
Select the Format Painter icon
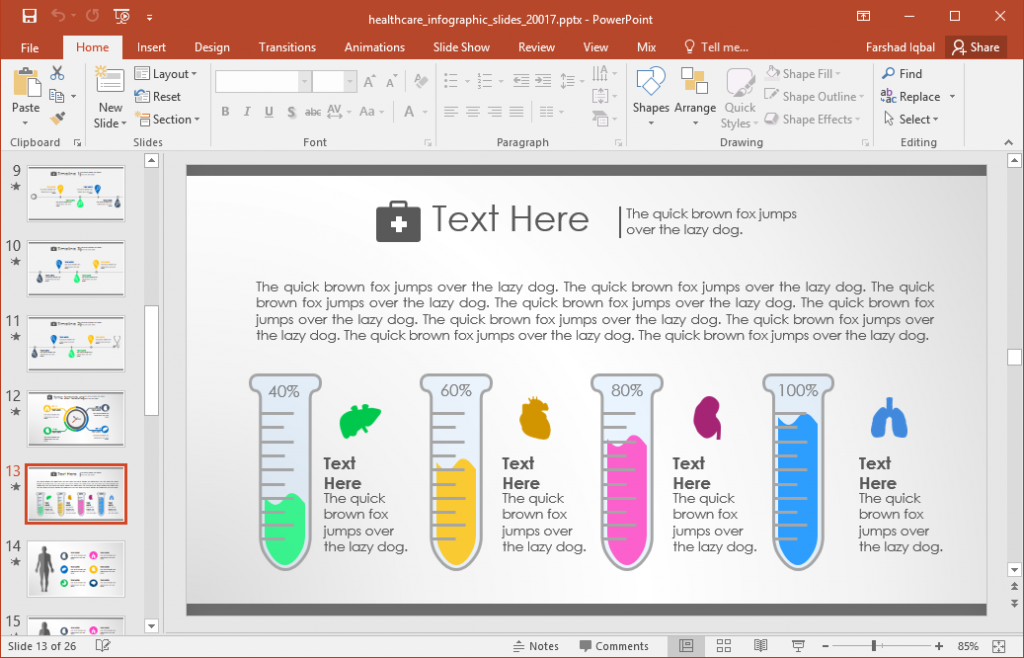point(58,119)
